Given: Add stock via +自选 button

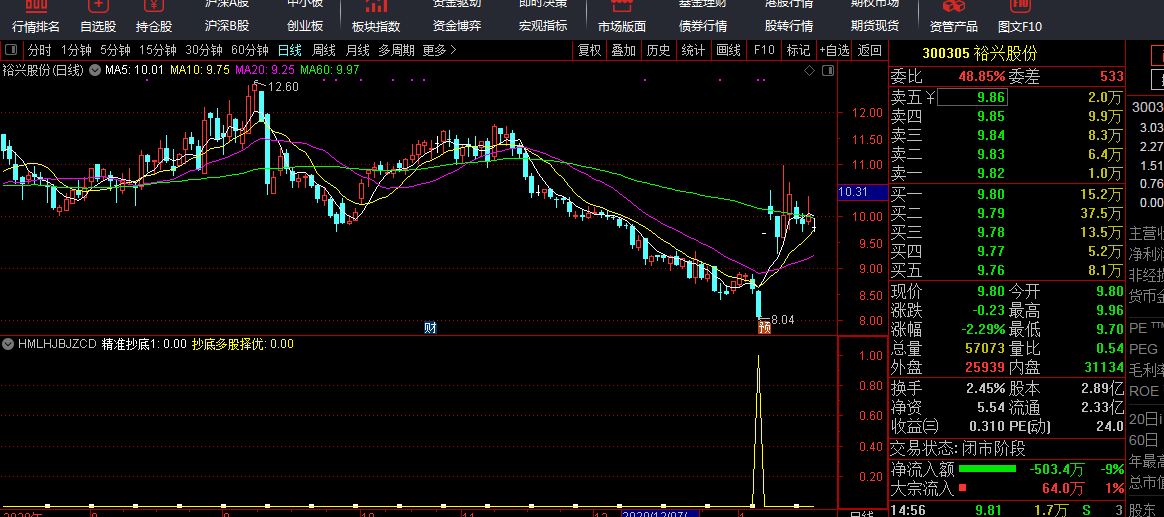Looking at the screenshot, I should [x=834, y=51].
